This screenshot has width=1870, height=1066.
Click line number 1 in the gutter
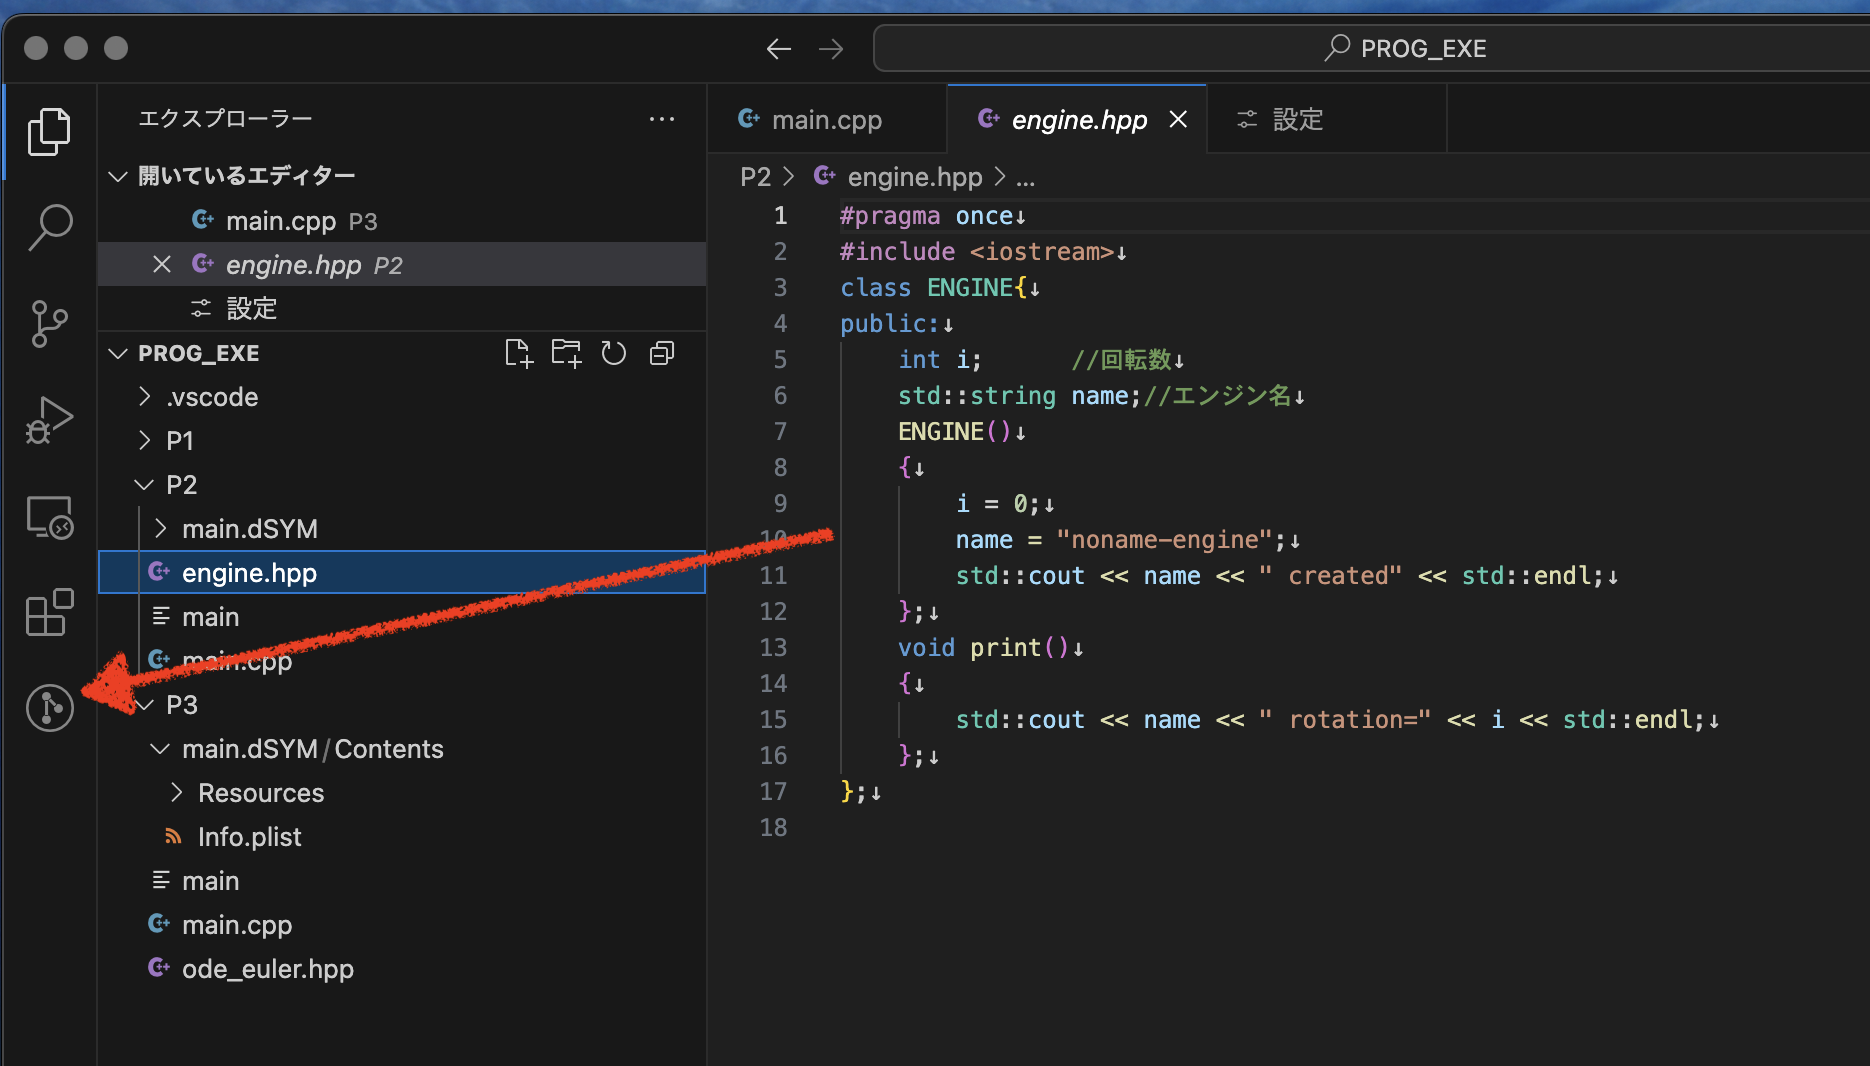[x=780, y=215]
